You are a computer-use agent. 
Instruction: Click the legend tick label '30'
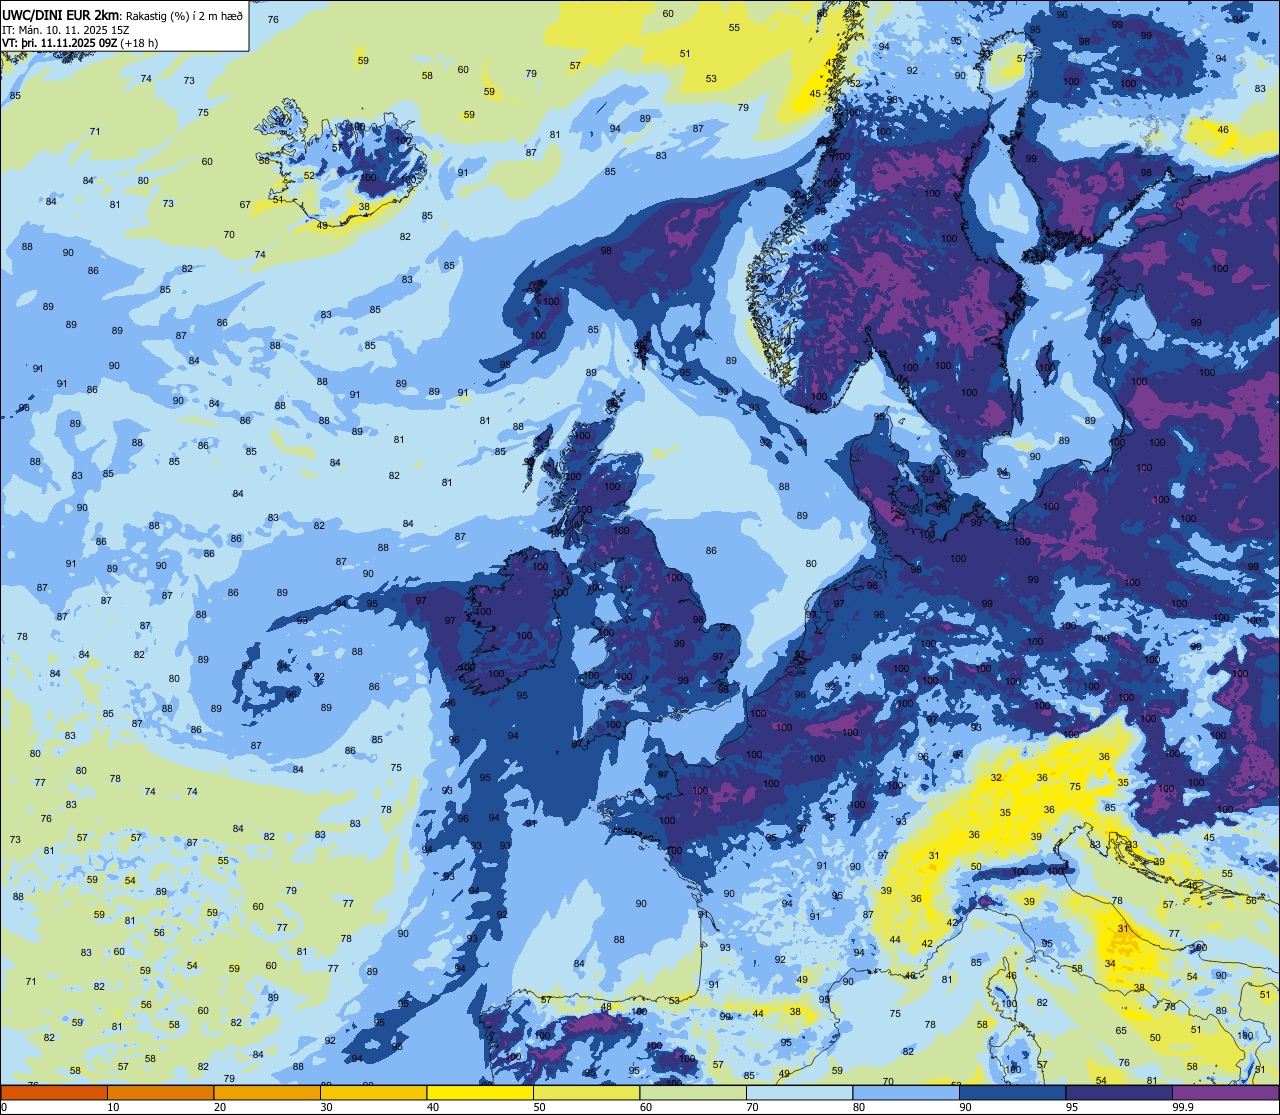pyautogui.click(x=326, y=1107)
